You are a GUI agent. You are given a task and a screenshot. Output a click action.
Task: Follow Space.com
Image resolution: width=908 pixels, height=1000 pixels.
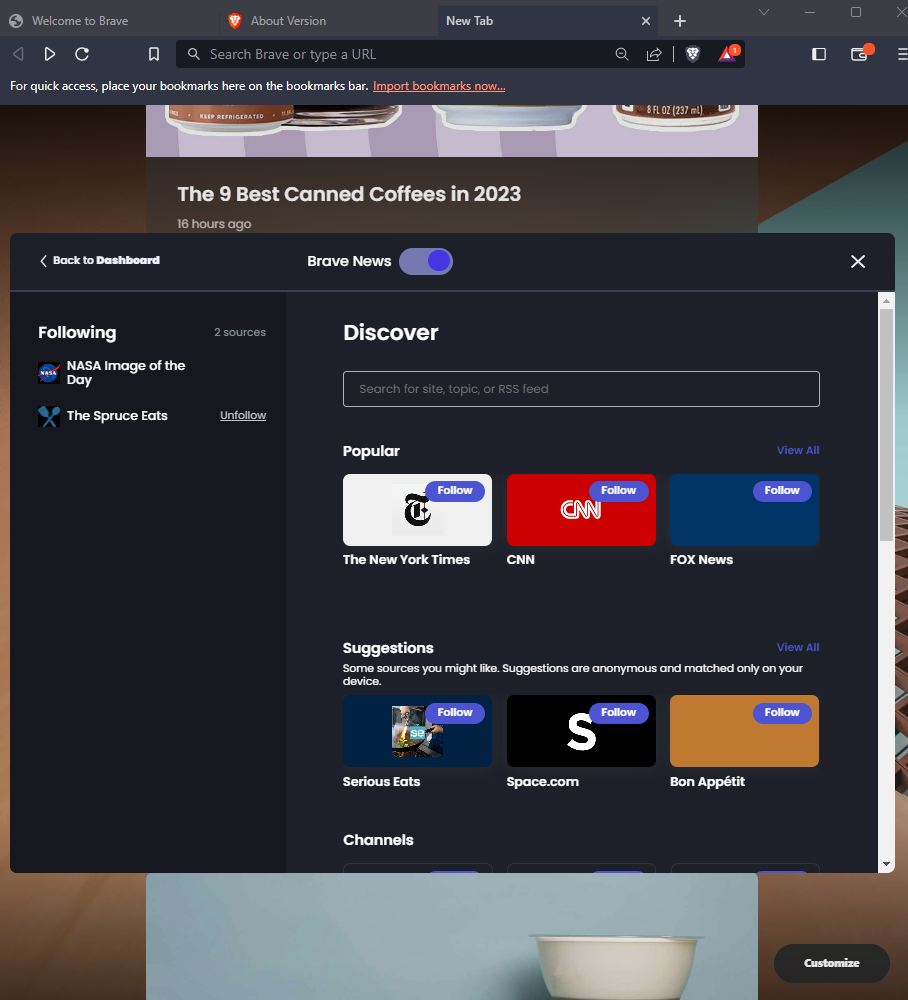(619, 712)
